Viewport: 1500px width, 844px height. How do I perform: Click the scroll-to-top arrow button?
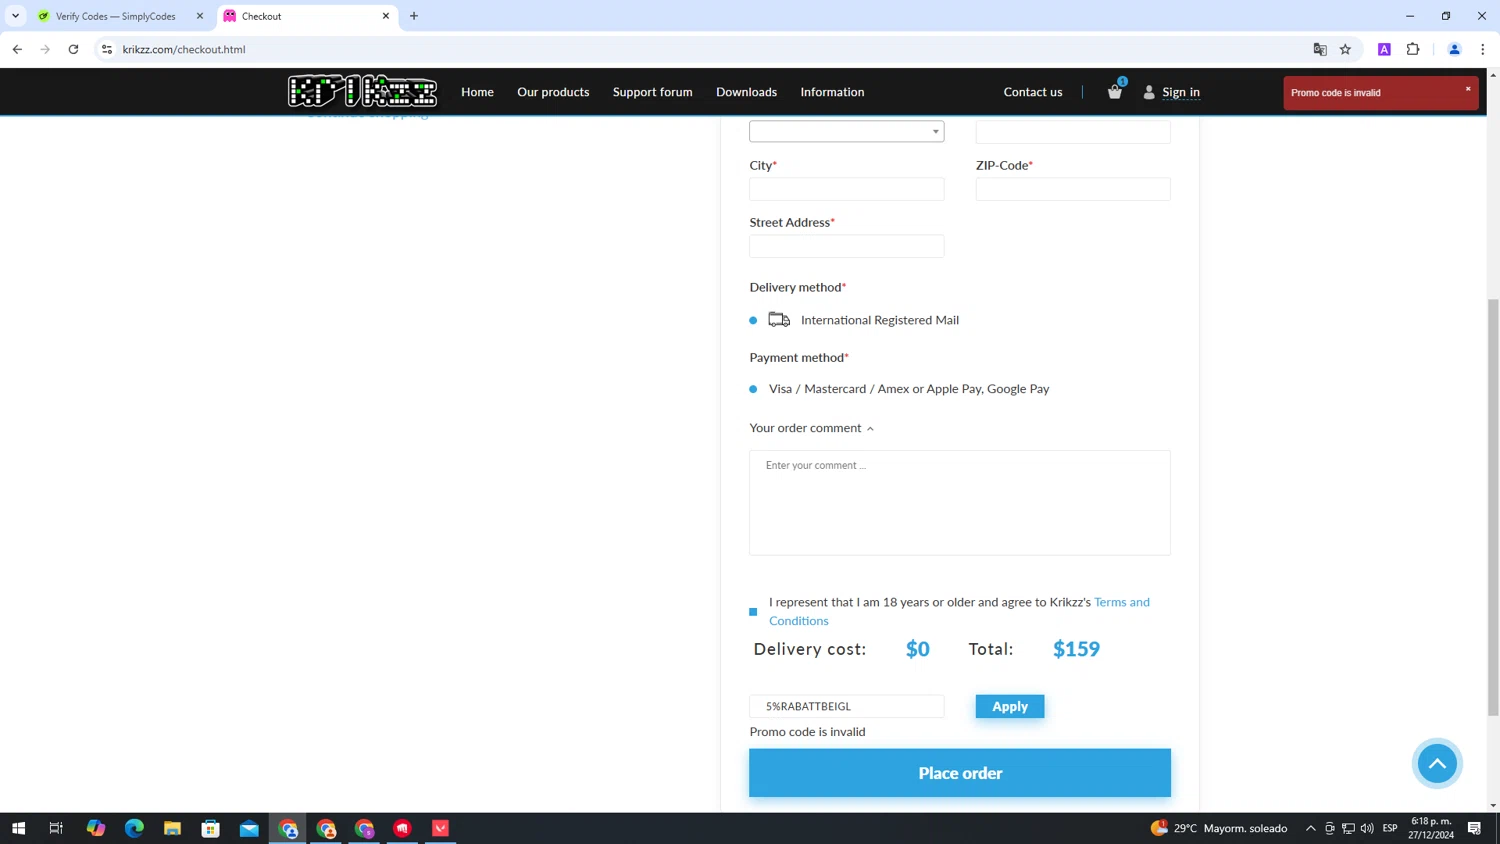pos(1437,763)
